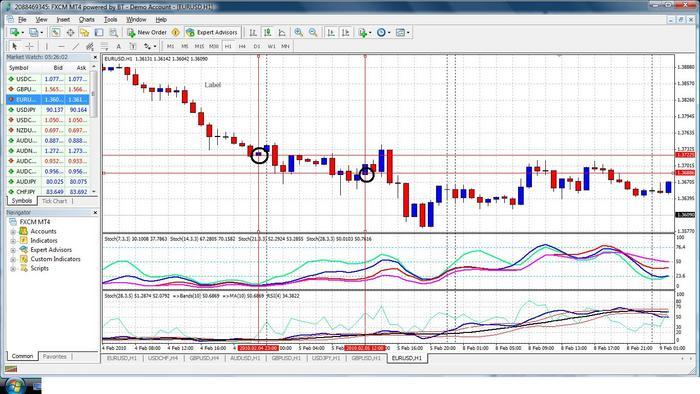
Task: Switch to Navigator Favorites tab
Action: (x=54, y=357)
